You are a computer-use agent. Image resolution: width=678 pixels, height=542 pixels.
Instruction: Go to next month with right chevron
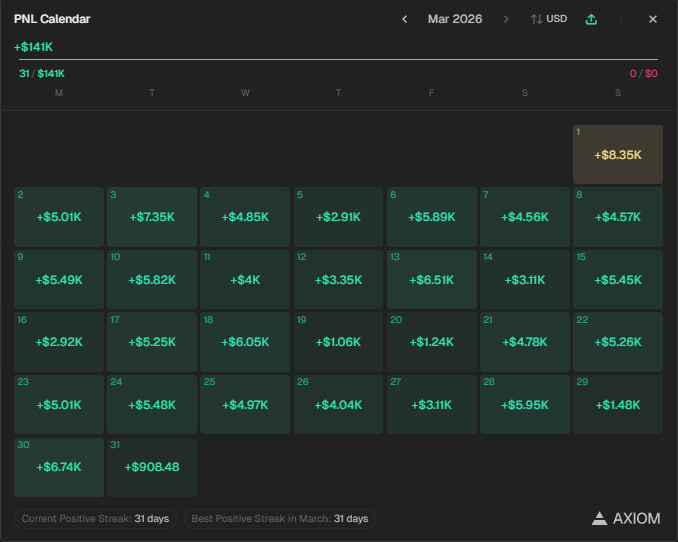[x=505, y=19]
